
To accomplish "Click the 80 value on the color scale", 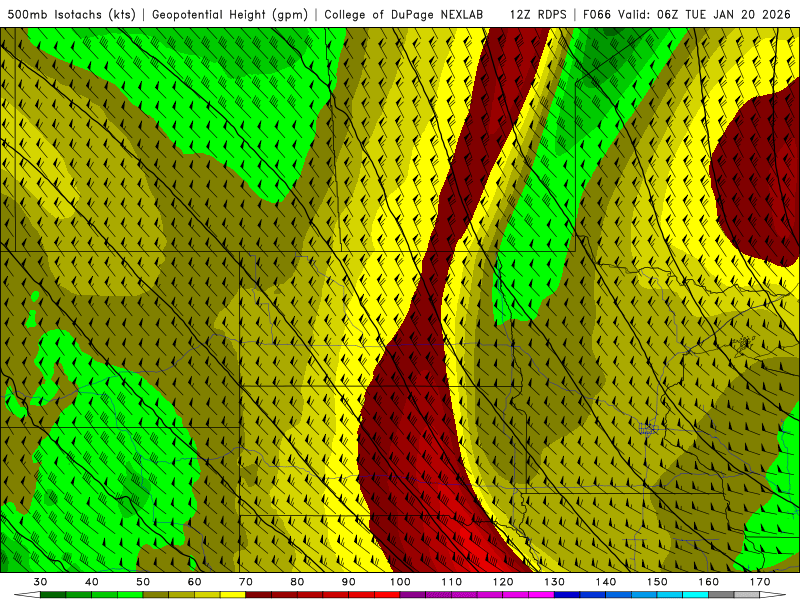I will 297,582.
